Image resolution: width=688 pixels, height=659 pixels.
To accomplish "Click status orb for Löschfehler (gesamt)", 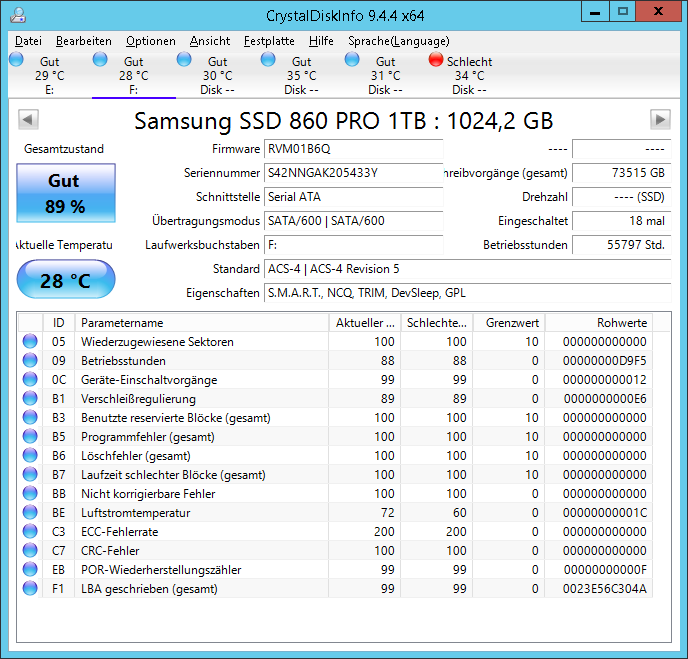I will coord(30,455).
